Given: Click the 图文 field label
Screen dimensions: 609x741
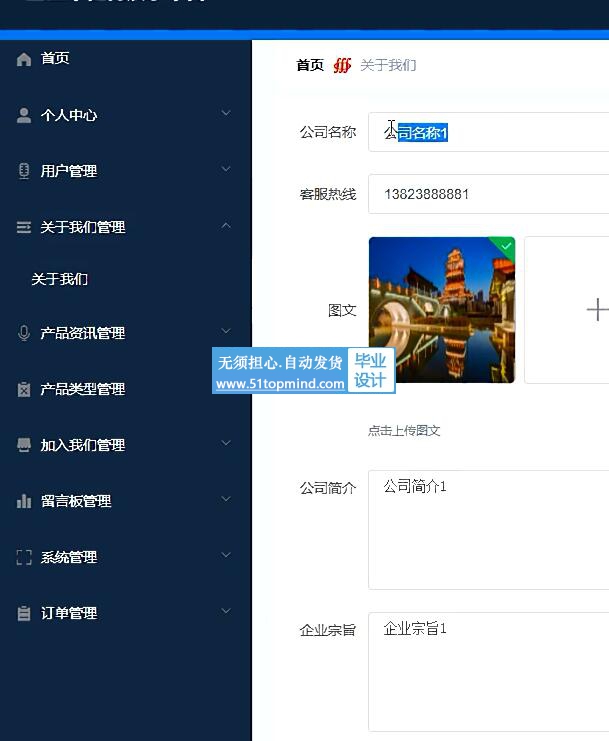Looking at the screenshot, I should click(x=342, y=310).
